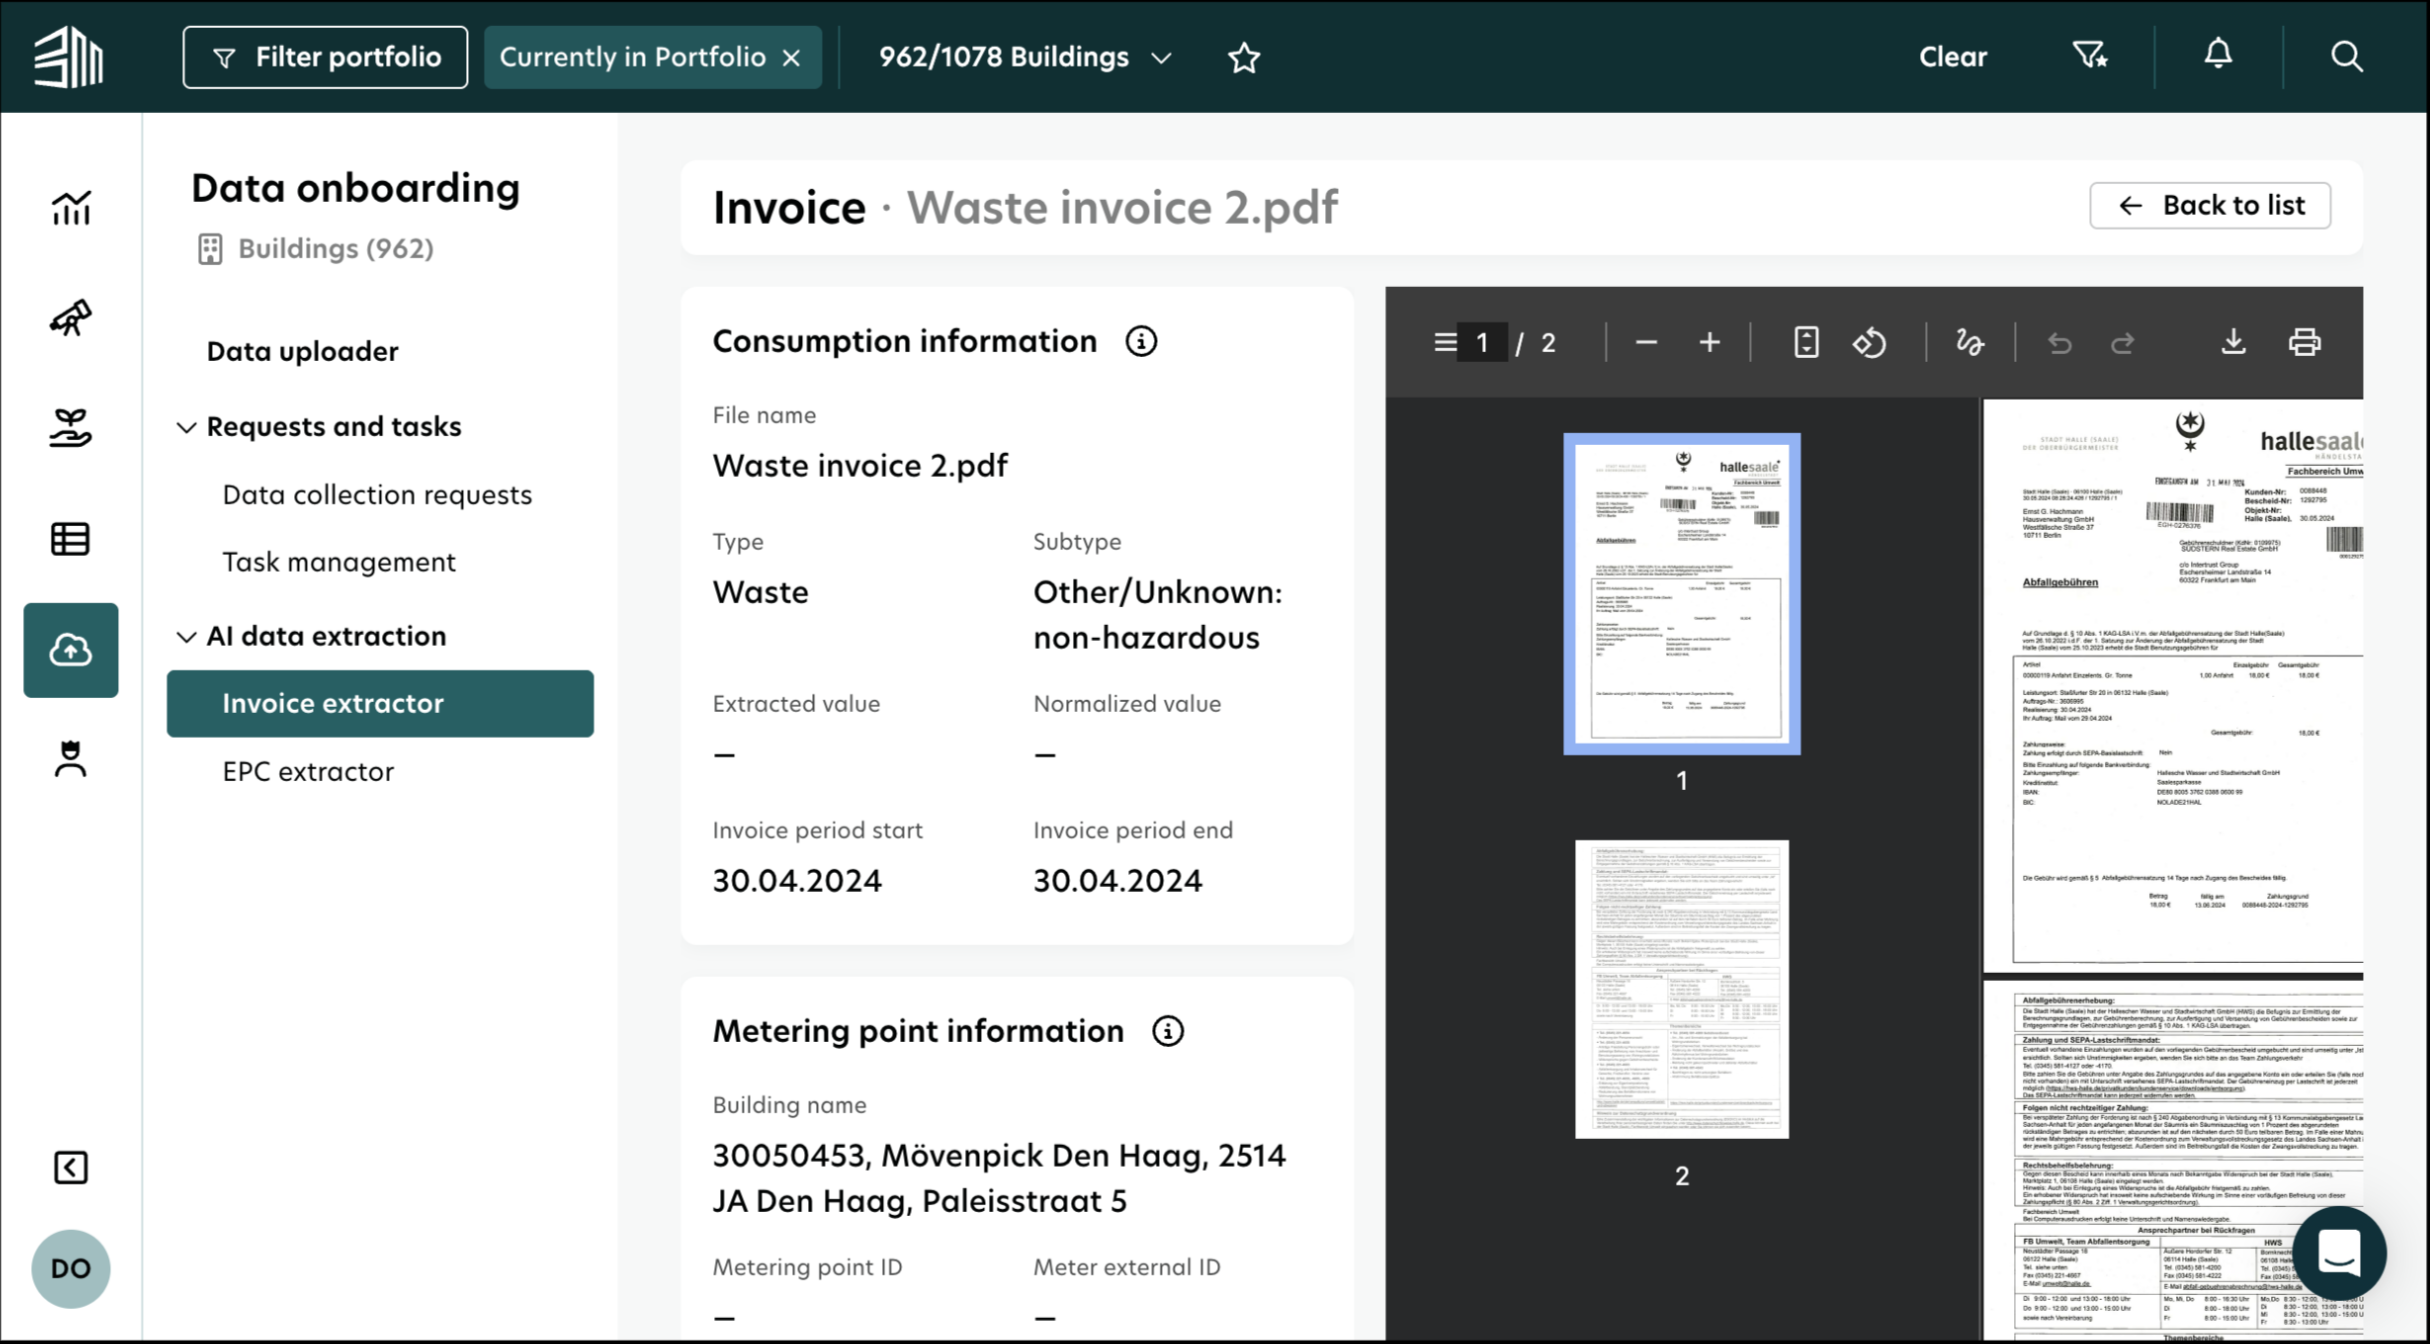The image size is (2430, 1344).
Task: Select page 1 thumbnail
Action: [1681, 593]
